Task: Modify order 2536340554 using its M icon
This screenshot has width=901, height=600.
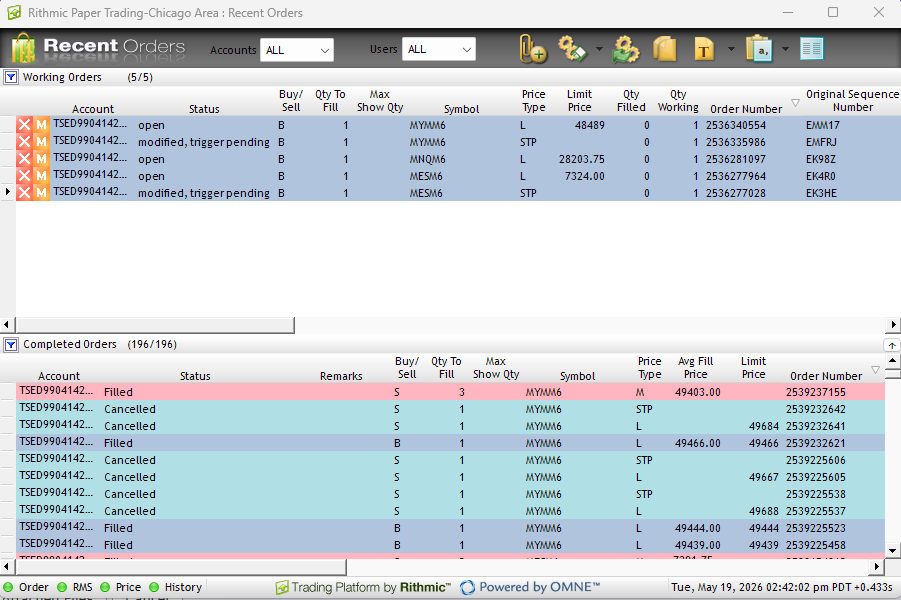Action: (41, 125)
